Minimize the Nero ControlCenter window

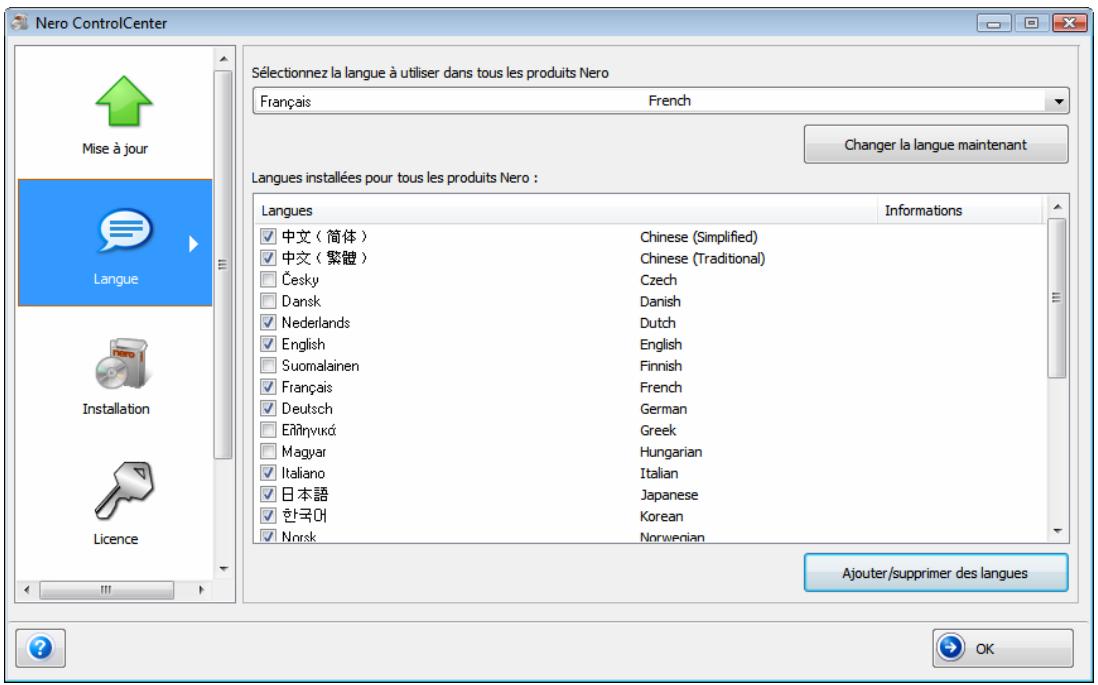pos(993,23)
